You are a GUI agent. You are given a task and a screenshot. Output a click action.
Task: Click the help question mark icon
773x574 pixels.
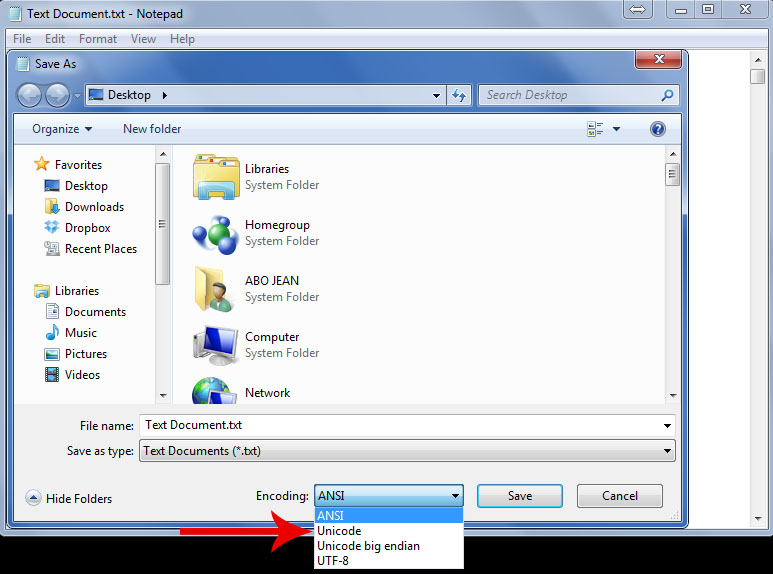(x=658, y=129)
